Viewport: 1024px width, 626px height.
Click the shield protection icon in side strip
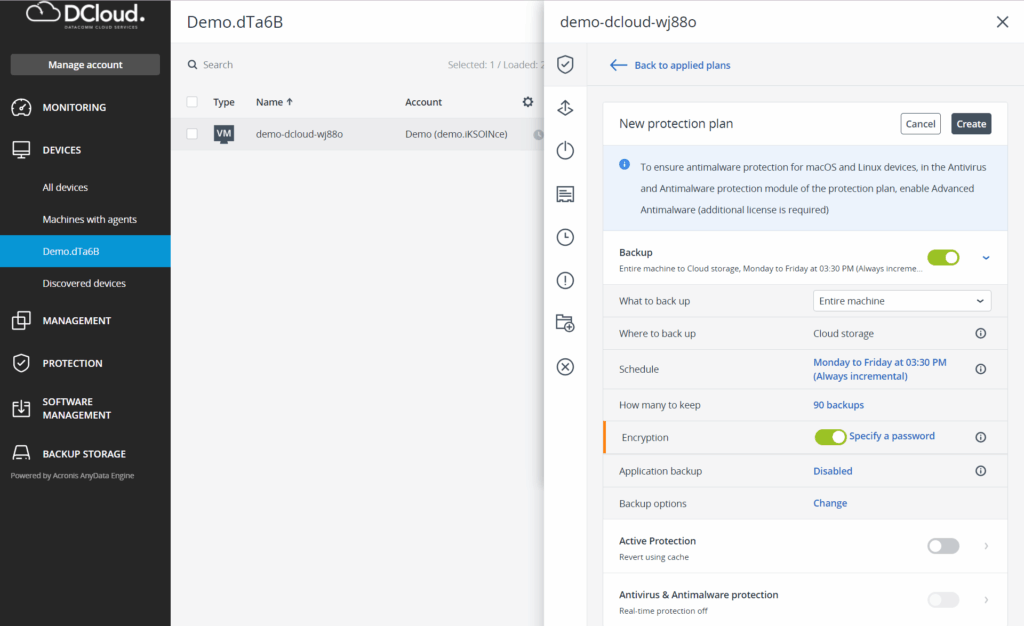[x=565, y=65]
